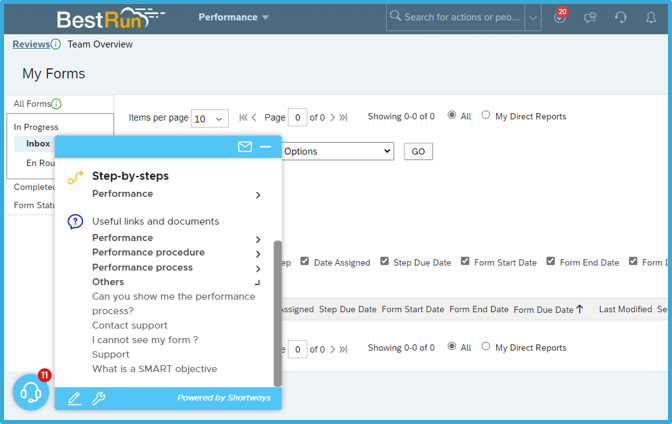Switch to the Team Overview tab
This screenshot has height=424, width=672.
coord(100,44)
